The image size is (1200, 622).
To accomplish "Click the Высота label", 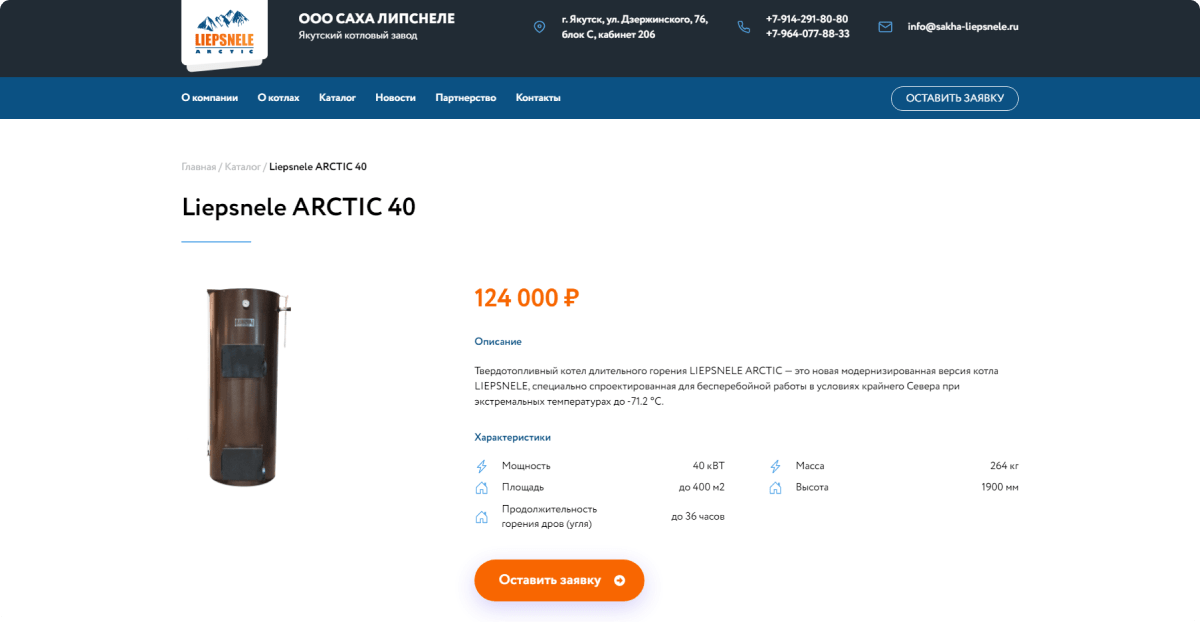I will 812,488.
